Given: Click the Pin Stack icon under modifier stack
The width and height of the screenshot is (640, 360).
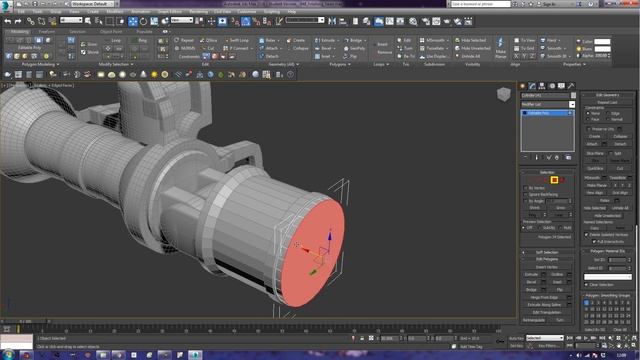Looking at the screenshot, I should (526, 157).
